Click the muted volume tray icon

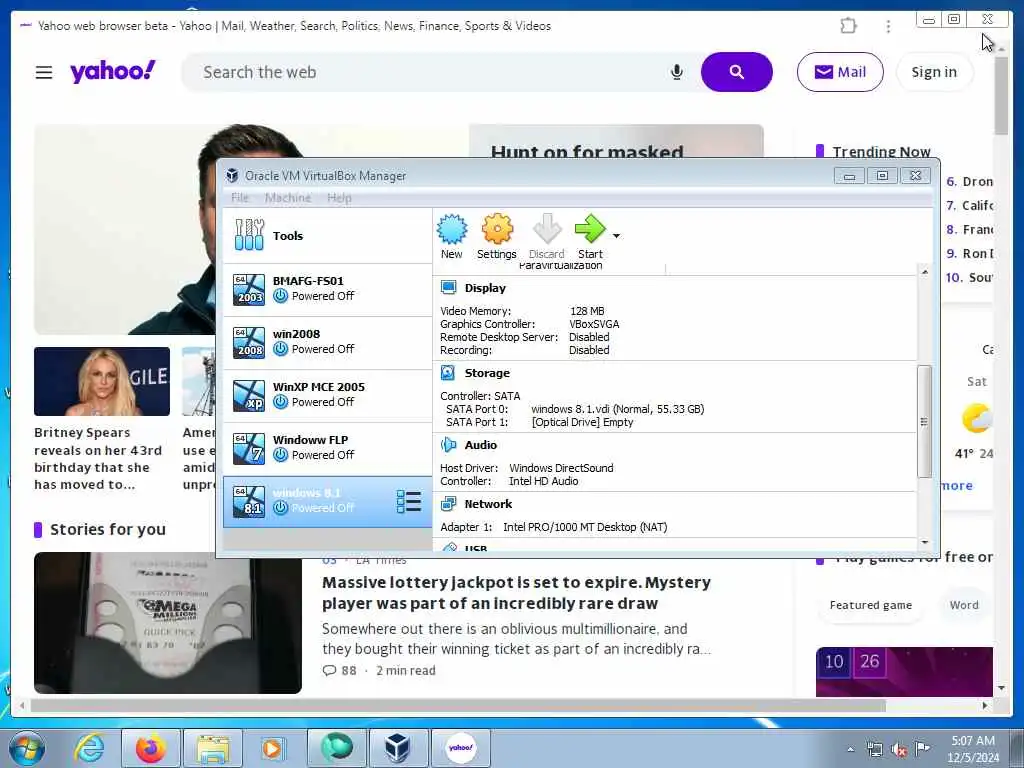click(x=899, y=750)
